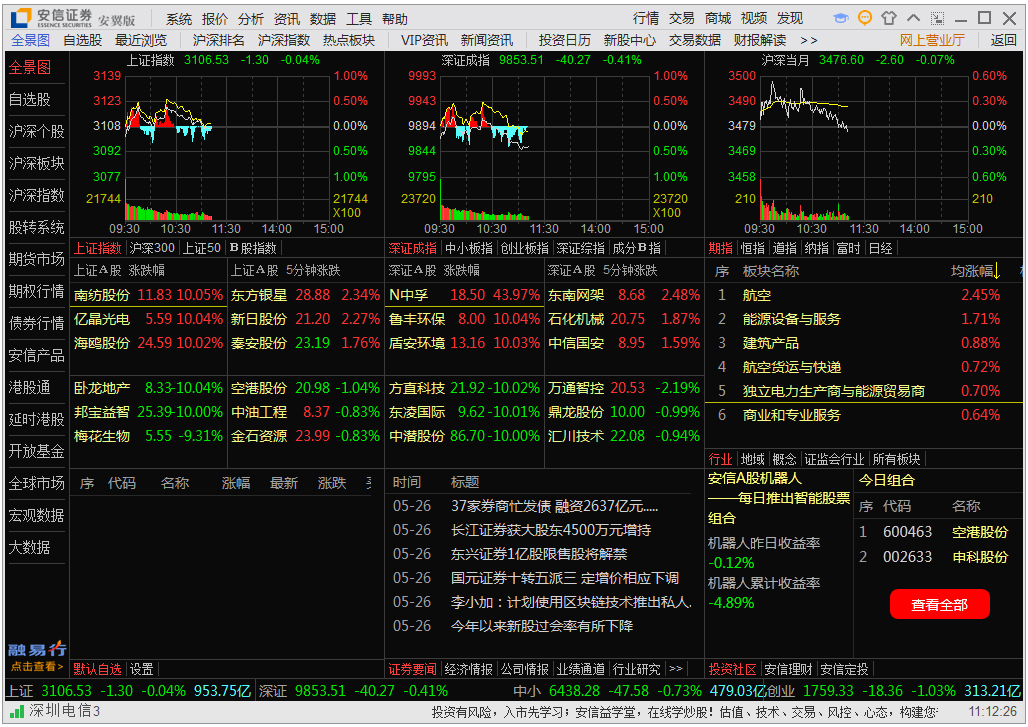Open the 视频 section
This screenshot has height=727, width=1028.
click(x=754, y=18)
